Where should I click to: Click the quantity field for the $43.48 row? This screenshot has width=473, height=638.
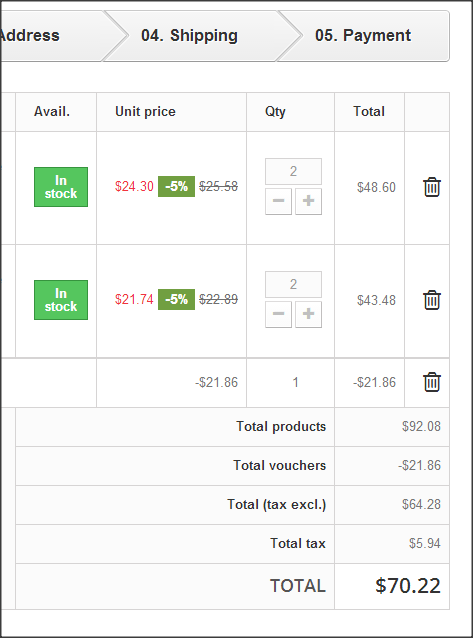point(293,284)
